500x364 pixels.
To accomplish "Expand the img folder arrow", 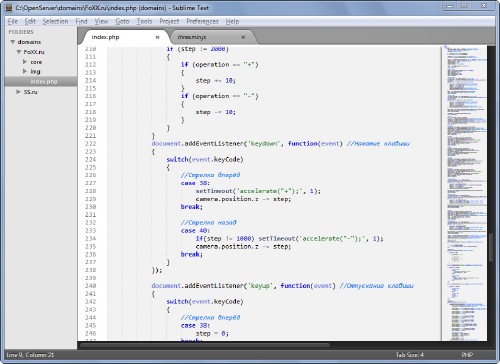I will pyautogui.click(x=25, y=71).
